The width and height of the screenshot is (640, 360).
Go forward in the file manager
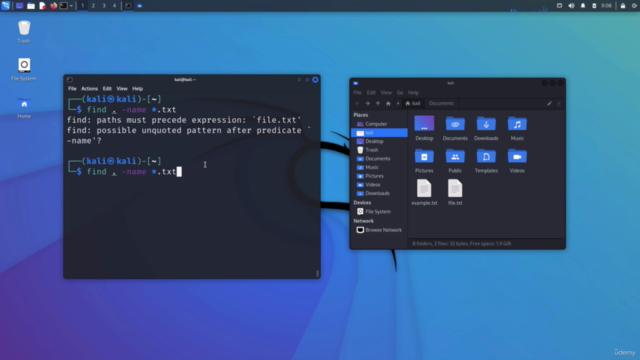tap(367, 104)
